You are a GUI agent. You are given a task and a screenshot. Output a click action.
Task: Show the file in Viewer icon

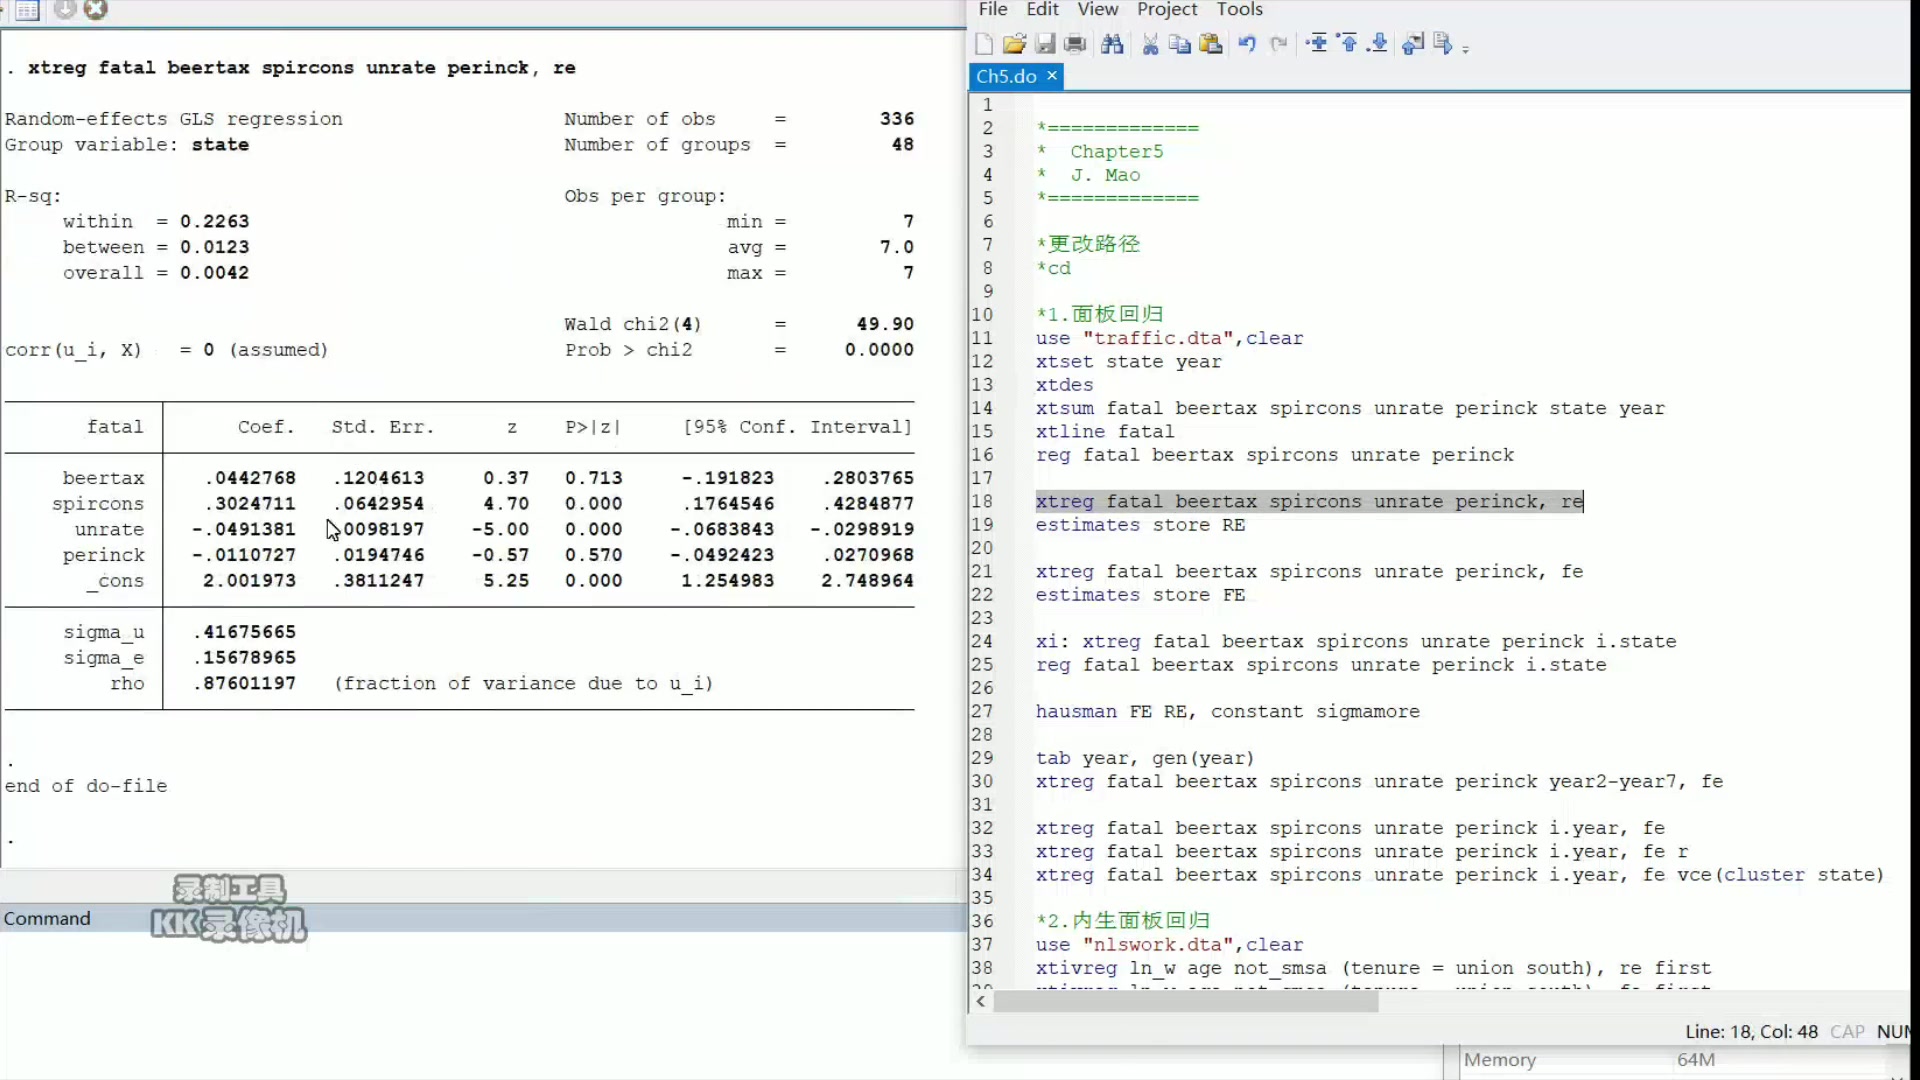(1413, 43)
